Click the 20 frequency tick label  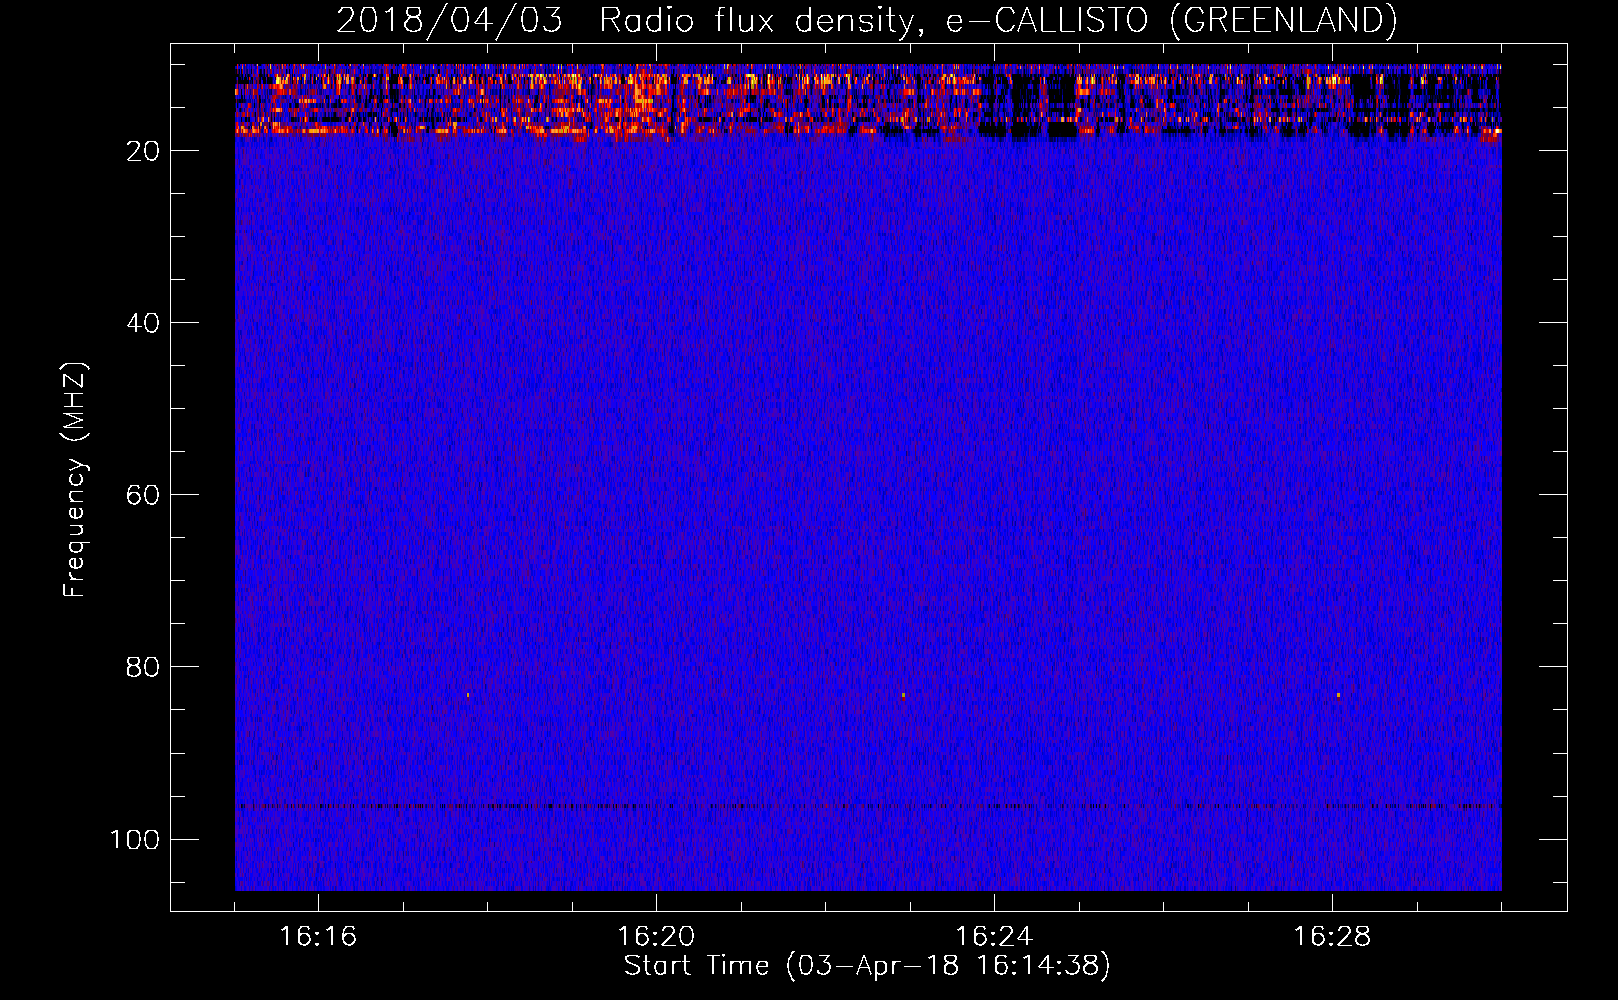[x=143, y=151]
